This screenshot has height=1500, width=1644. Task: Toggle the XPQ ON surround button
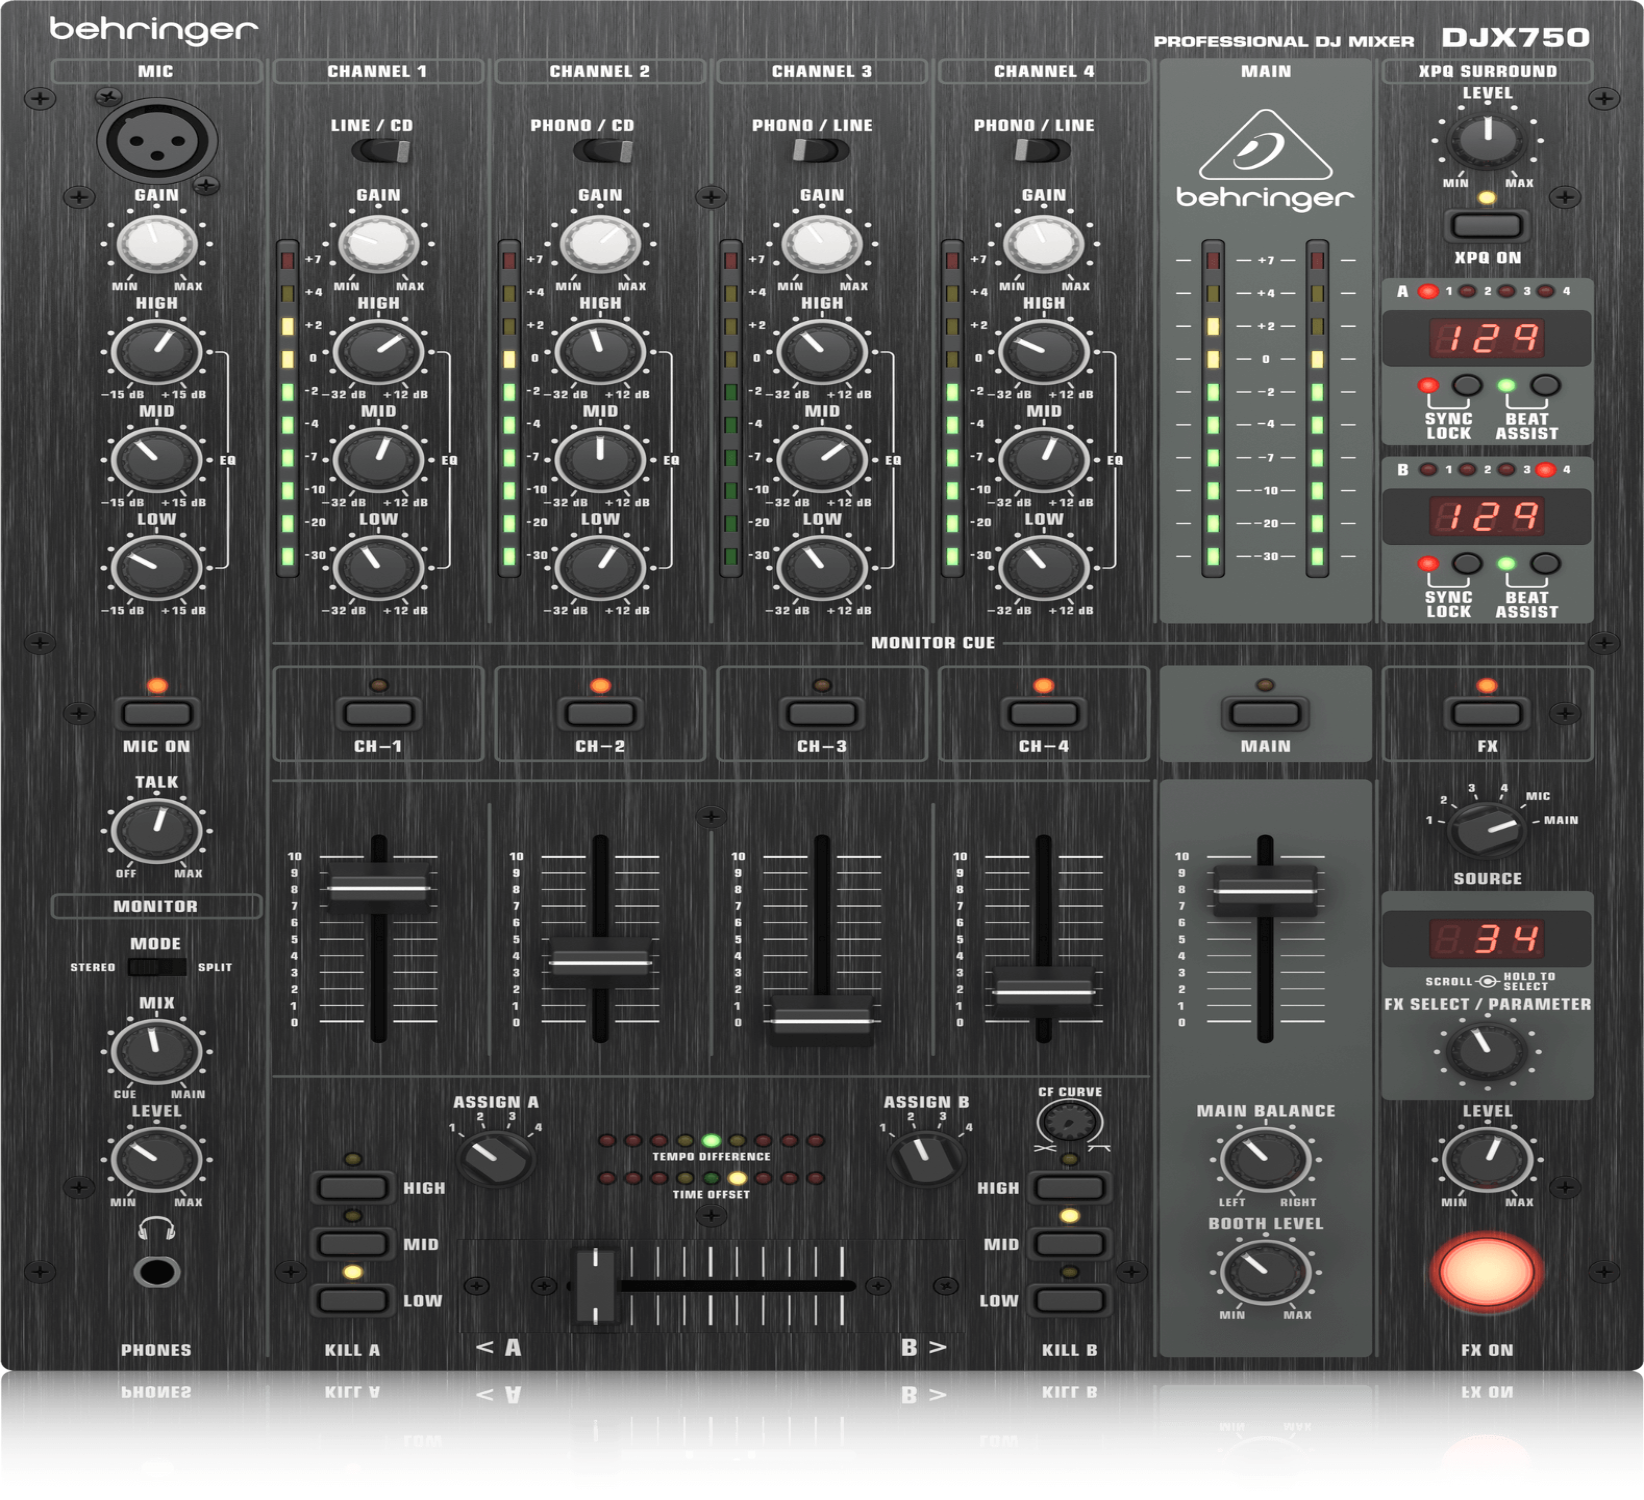click(1487, 225)
